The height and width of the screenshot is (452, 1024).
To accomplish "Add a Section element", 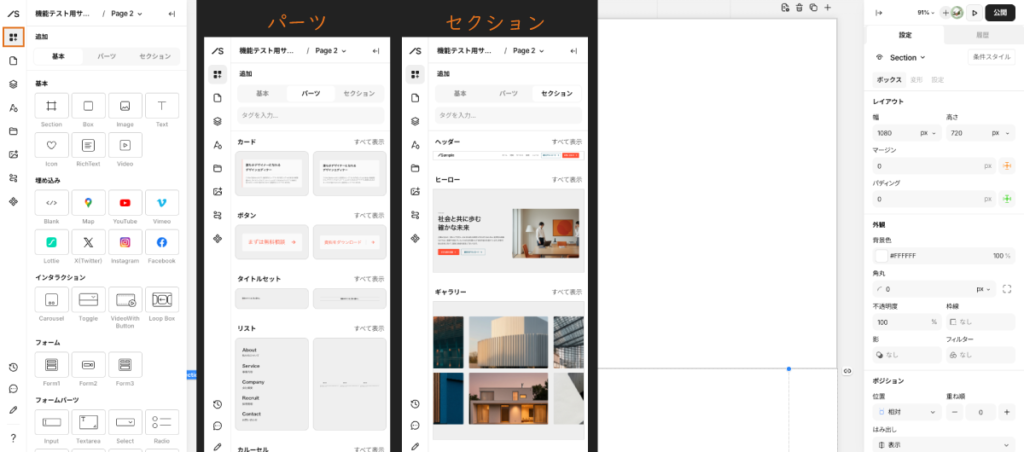I will (52, 106).
